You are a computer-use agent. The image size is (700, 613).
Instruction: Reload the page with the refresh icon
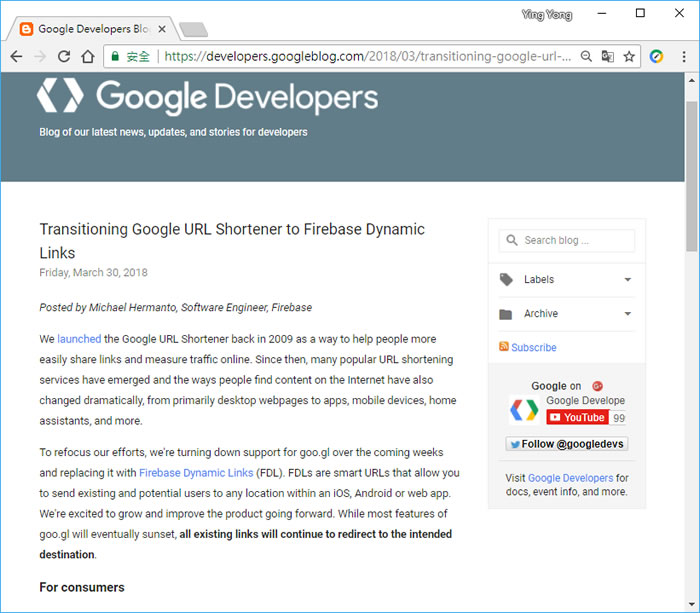click(64, 56)
